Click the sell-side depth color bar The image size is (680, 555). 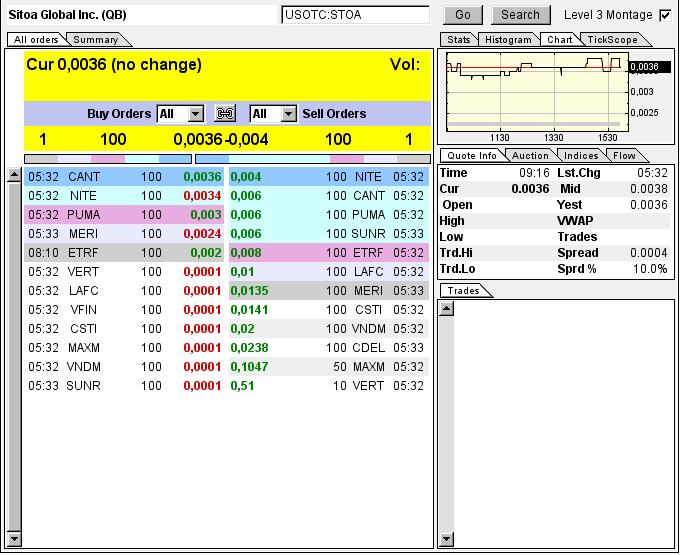[x=313, y=159]
